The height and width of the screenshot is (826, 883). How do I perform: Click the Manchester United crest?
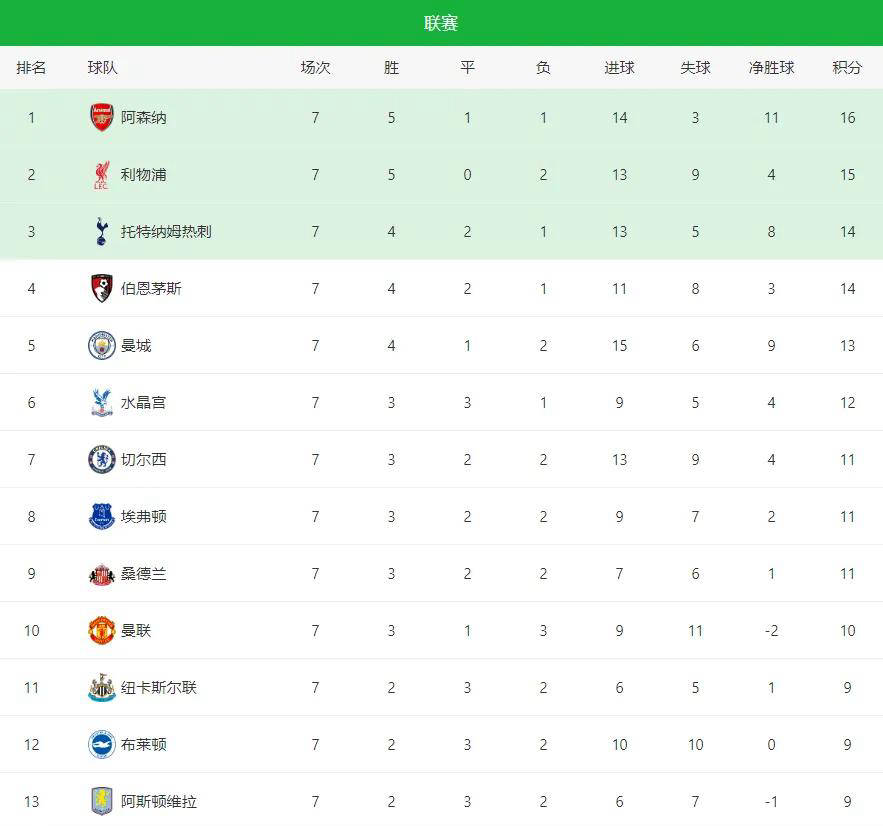coord(102,631)
